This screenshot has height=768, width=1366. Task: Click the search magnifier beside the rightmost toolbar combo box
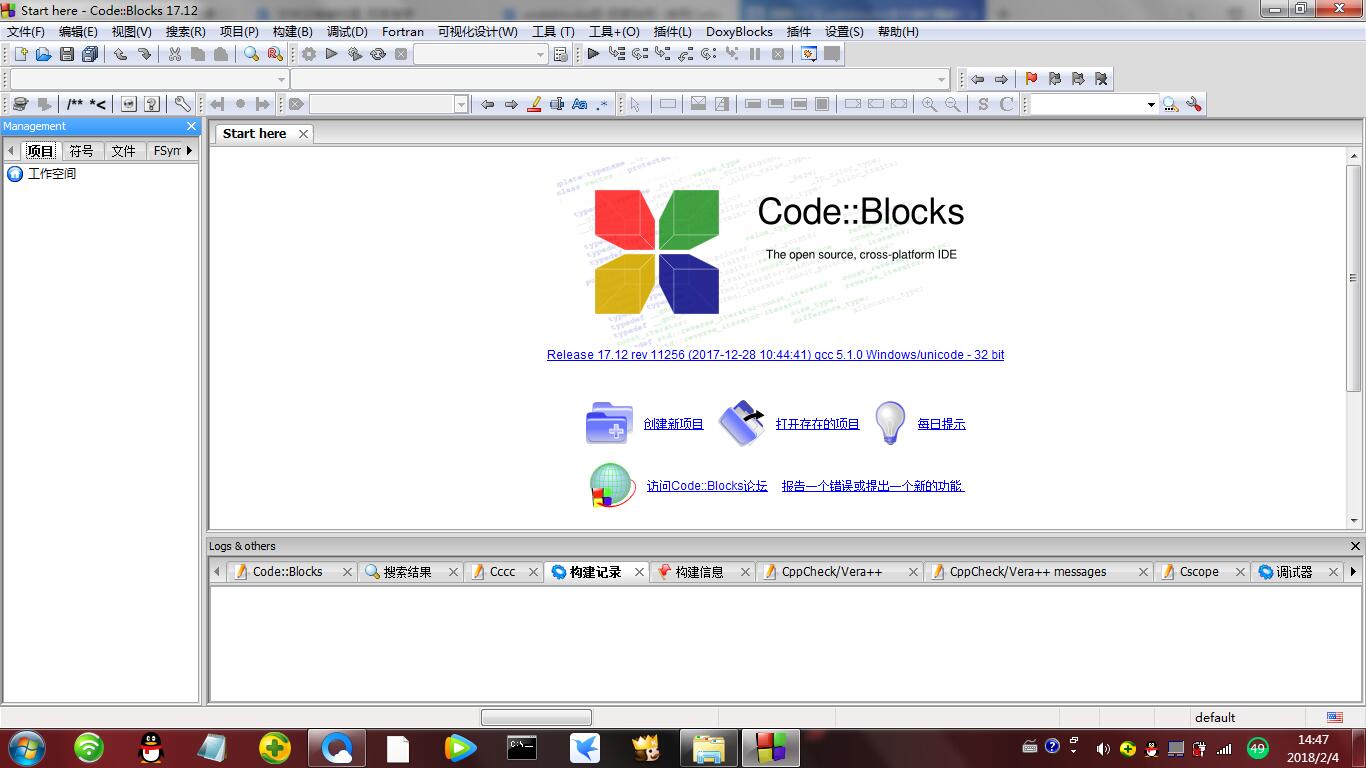(1170, 104)
